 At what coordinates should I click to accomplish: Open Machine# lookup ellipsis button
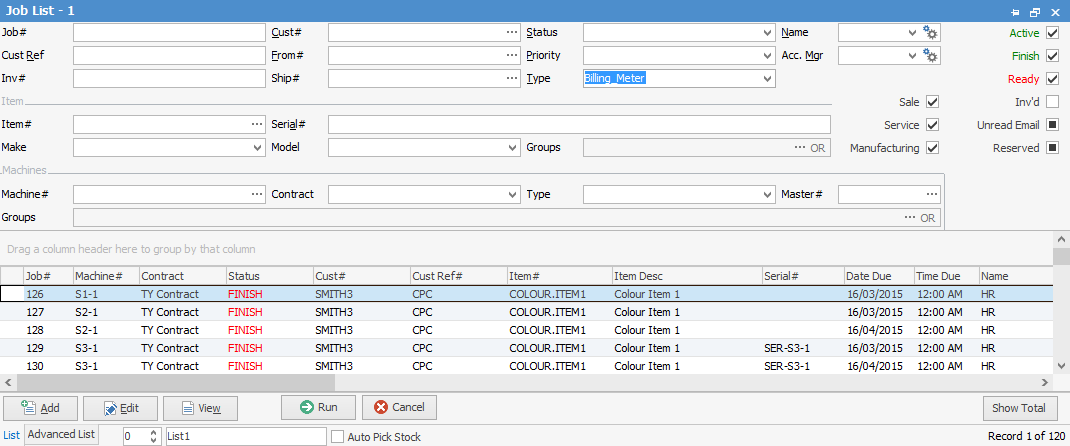256,194
